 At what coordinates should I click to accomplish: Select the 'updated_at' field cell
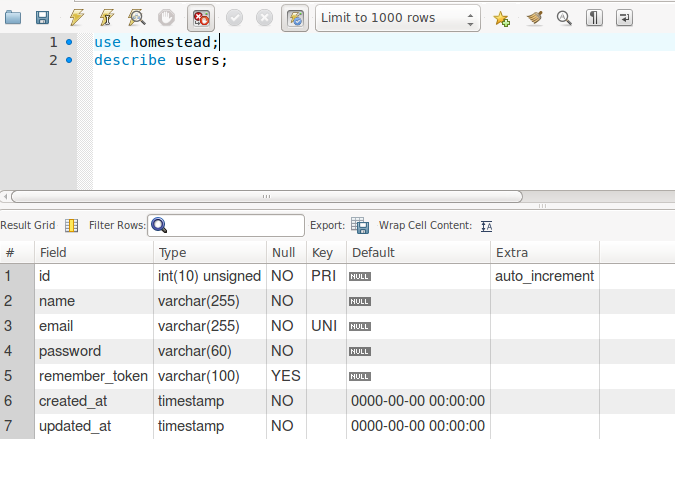[94, 426]
